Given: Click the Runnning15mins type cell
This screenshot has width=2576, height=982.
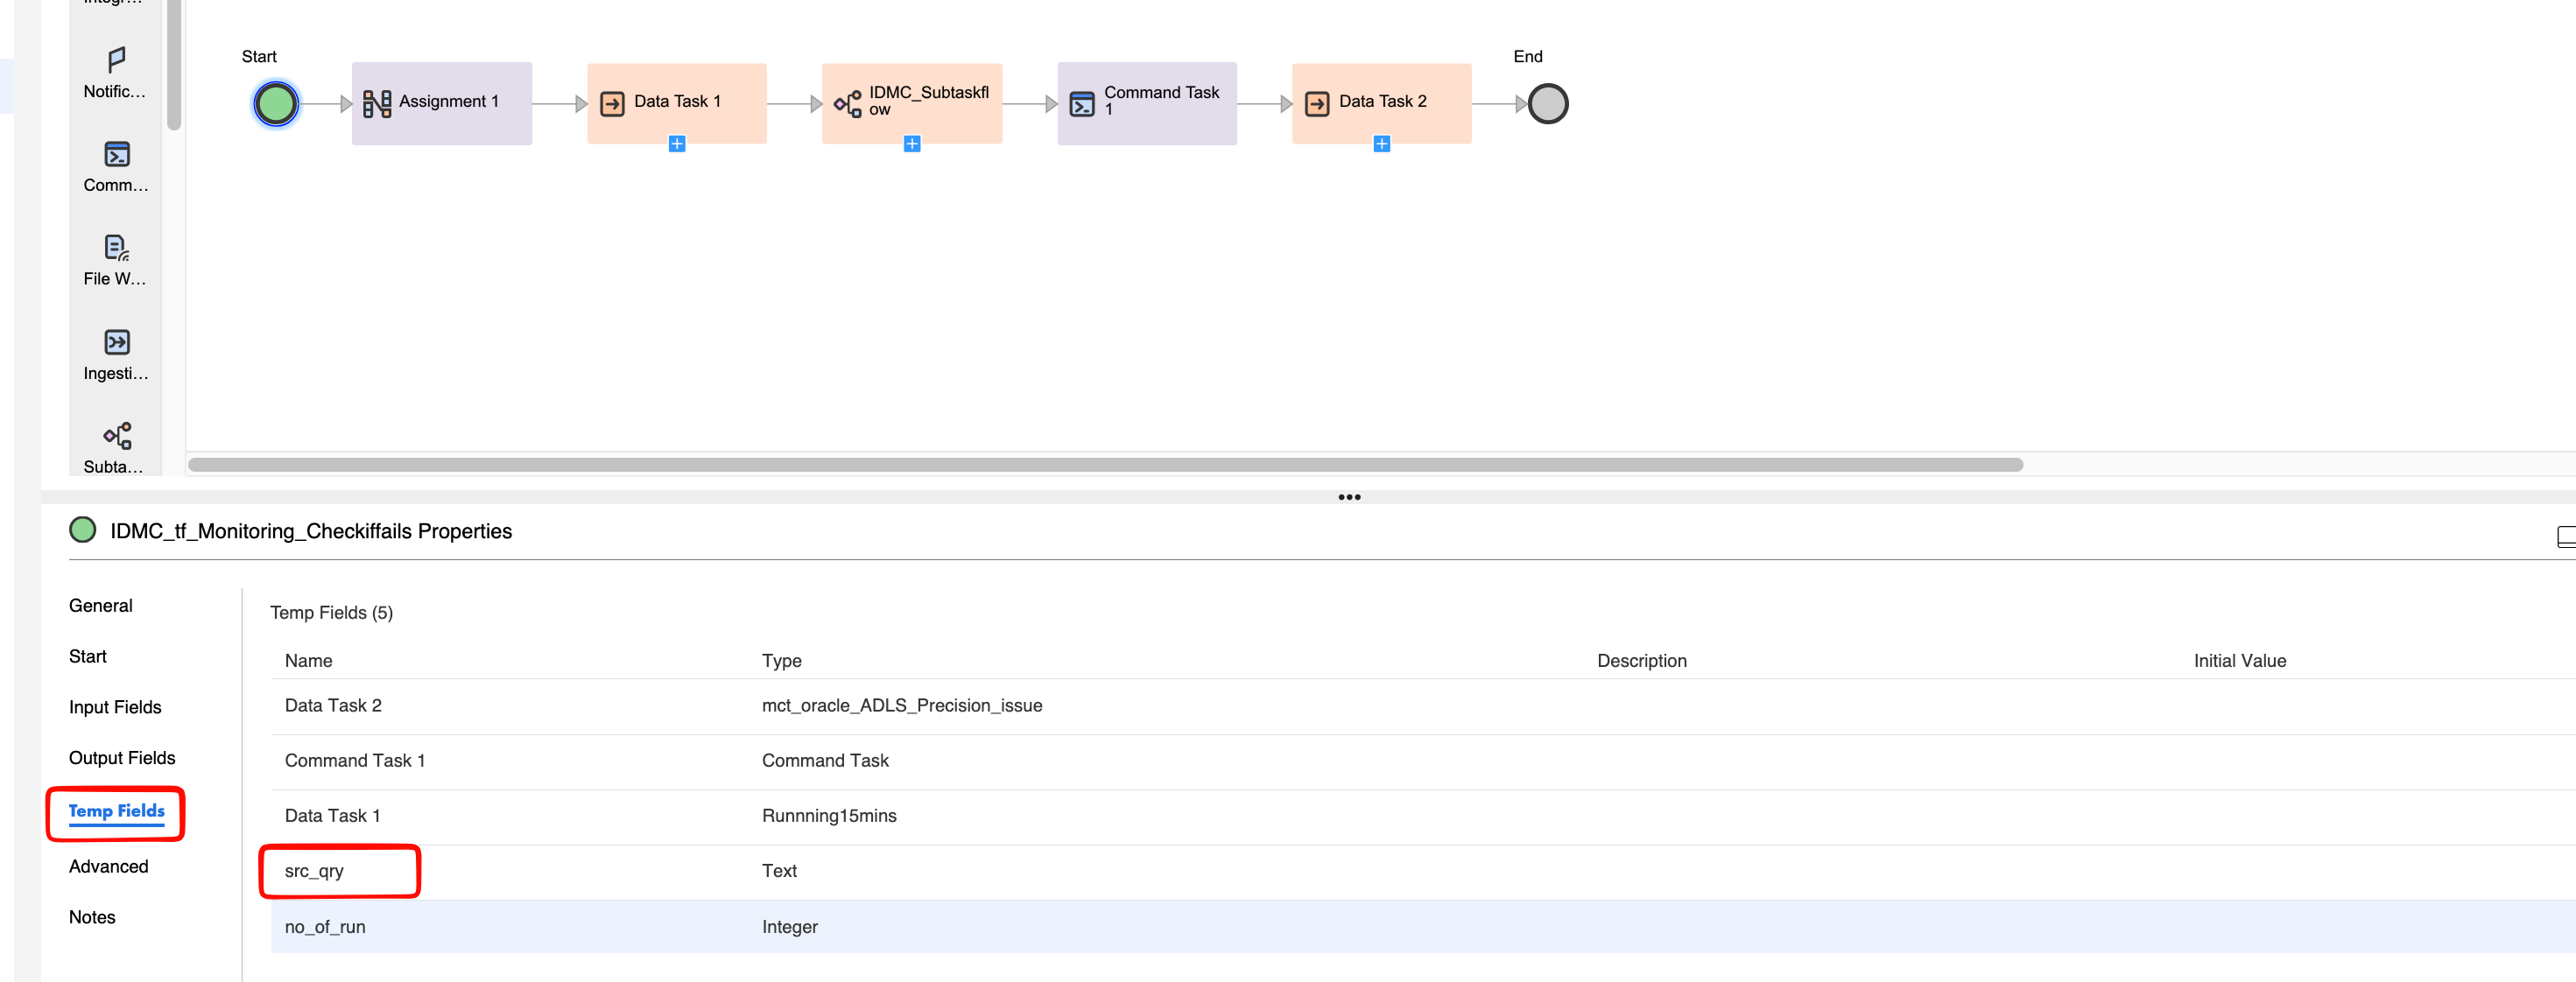Looking at the screenshot, I should (x=828, y=815).
